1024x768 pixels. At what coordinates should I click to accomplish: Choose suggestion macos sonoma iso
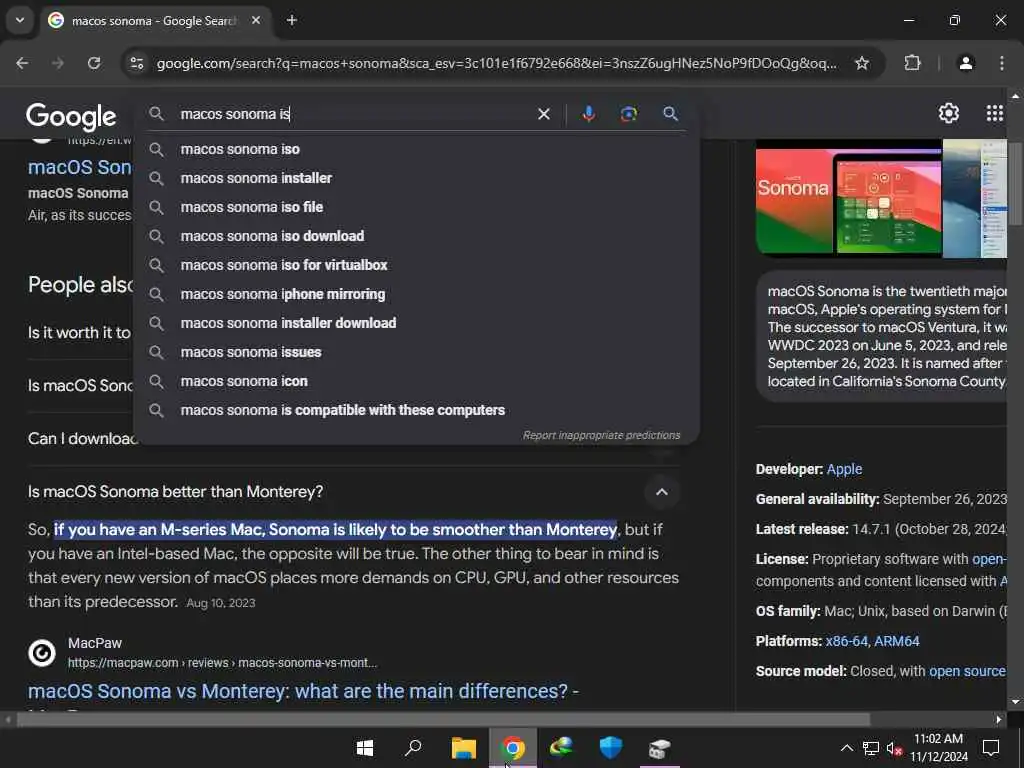click(x=417, y=150)
